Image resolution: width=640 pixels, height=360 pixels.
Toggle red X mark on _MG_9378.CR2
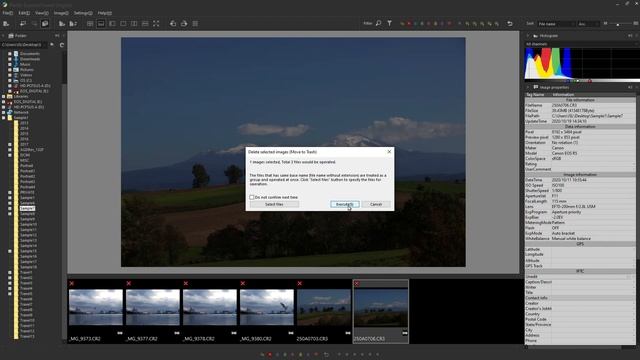click(x=186, y=283)
